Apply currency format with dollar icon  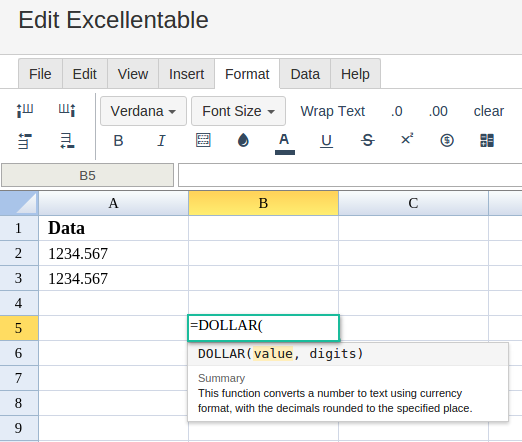click(x=447, y=140)
